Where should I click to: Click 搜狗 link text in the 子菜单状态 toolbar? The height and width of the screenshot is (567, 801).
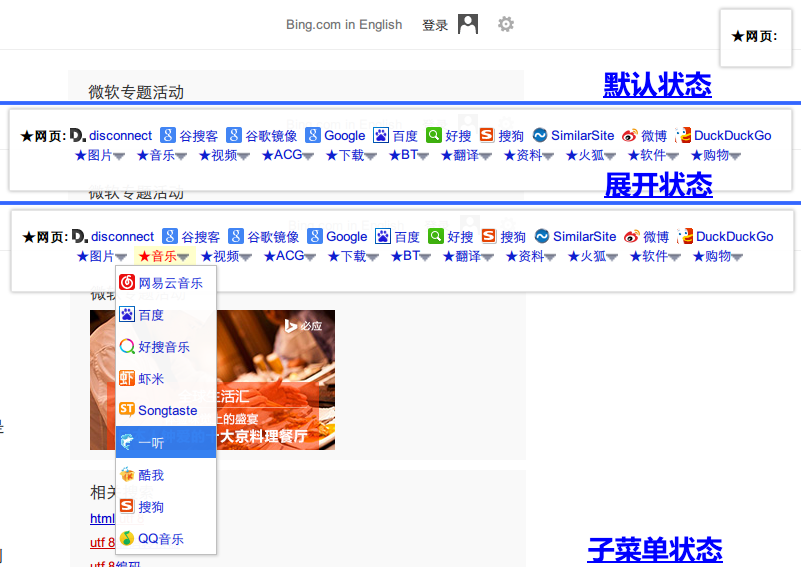click(x=513, y=237)
